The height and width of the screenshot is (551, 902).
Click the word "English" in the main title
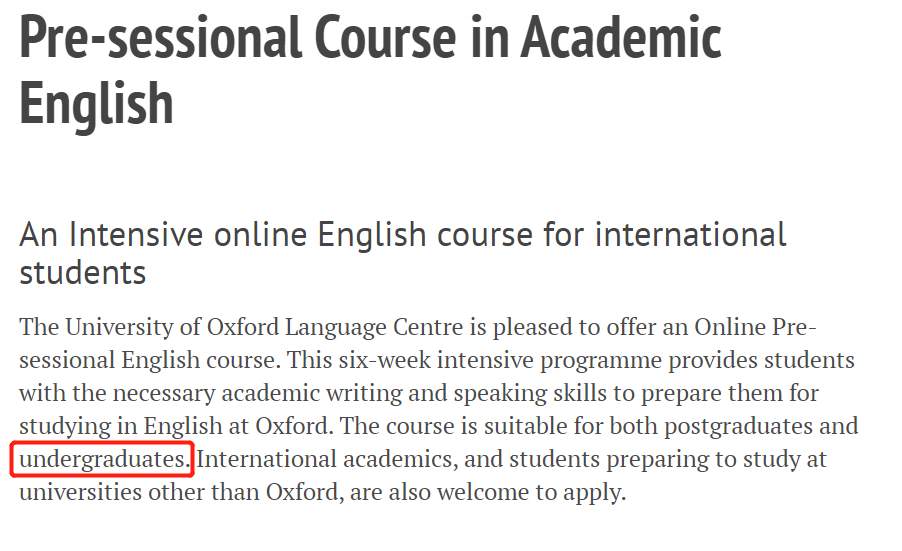96,104
